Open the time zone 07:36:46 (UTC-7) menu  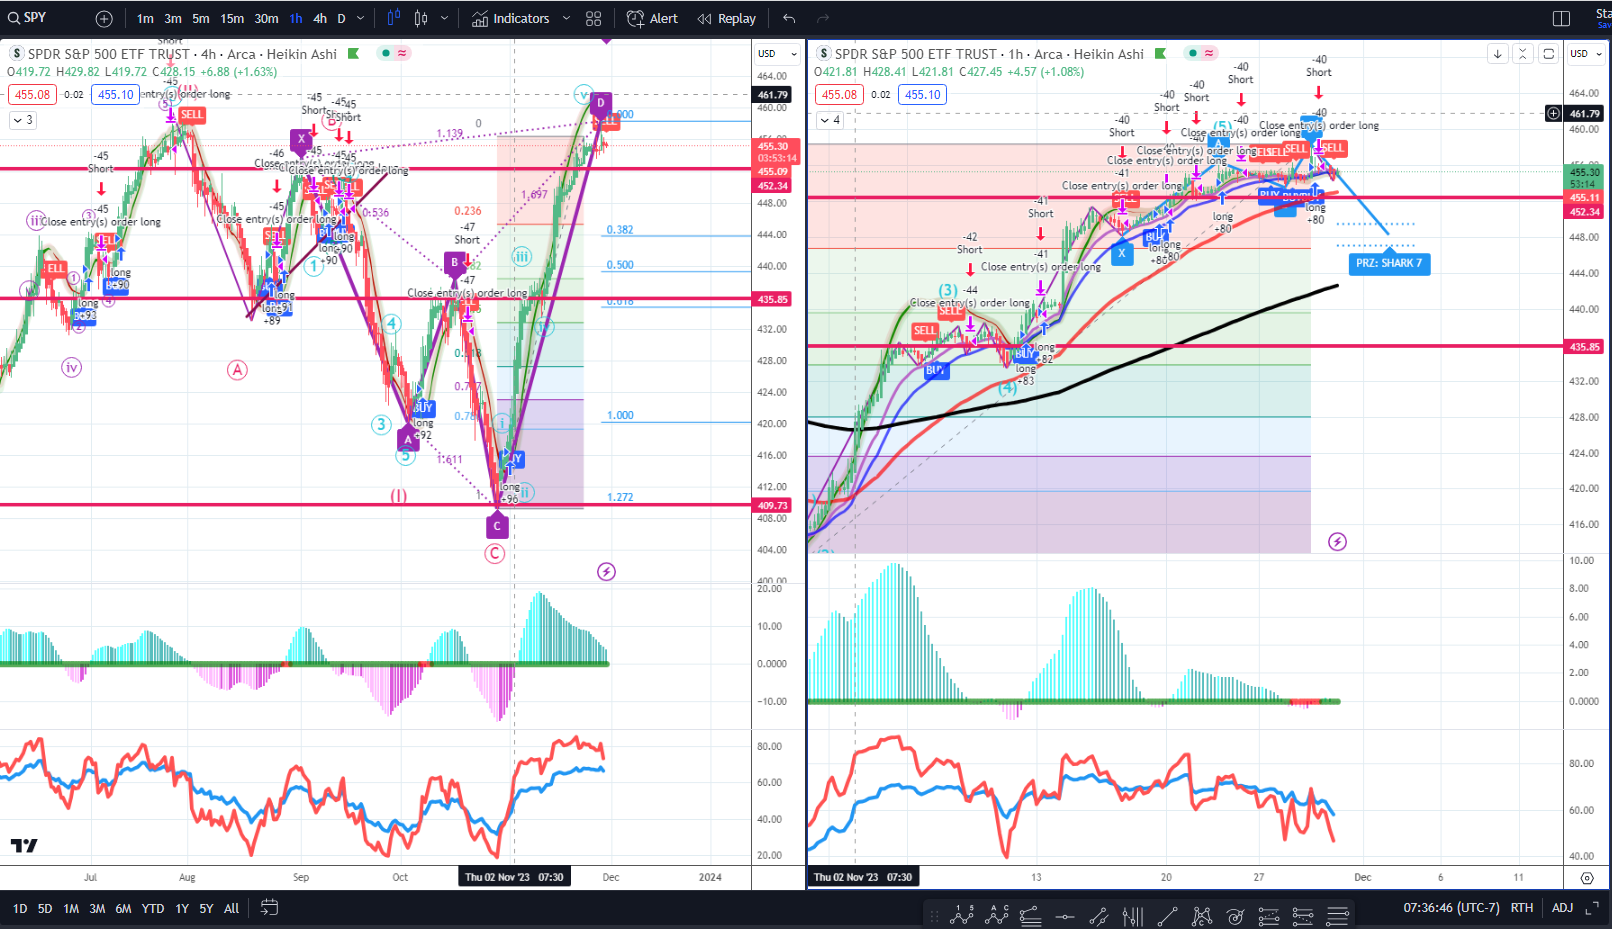point(1451,908)
